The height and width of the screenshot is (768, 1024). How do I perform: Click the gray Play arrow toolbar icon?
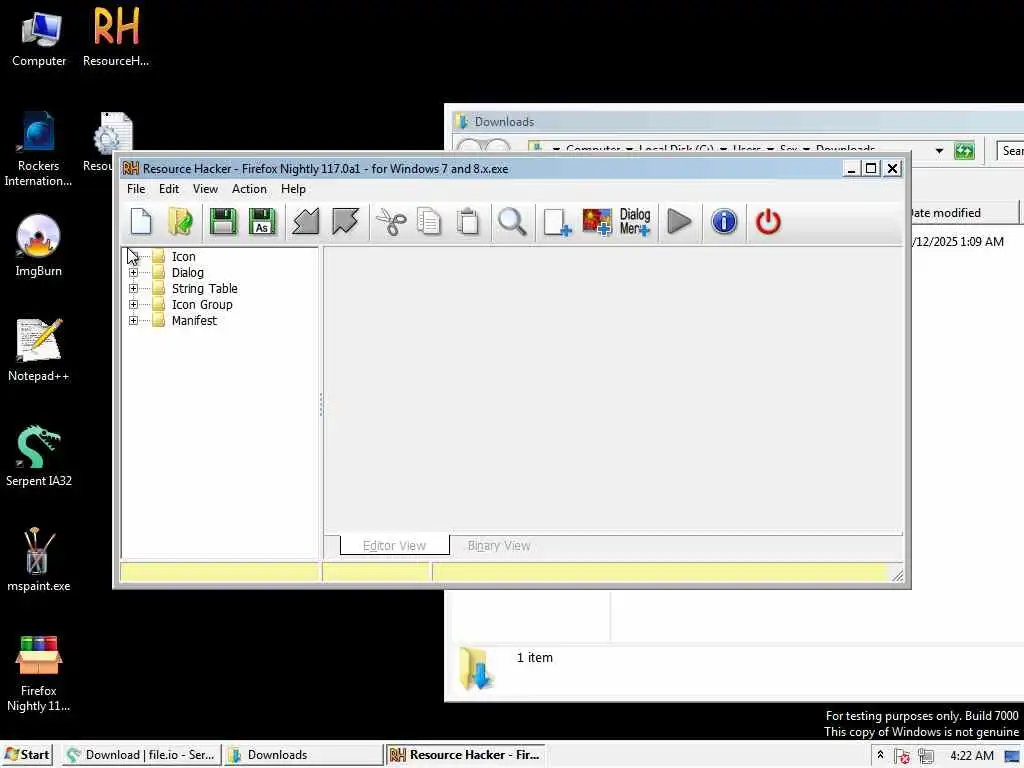679,222
